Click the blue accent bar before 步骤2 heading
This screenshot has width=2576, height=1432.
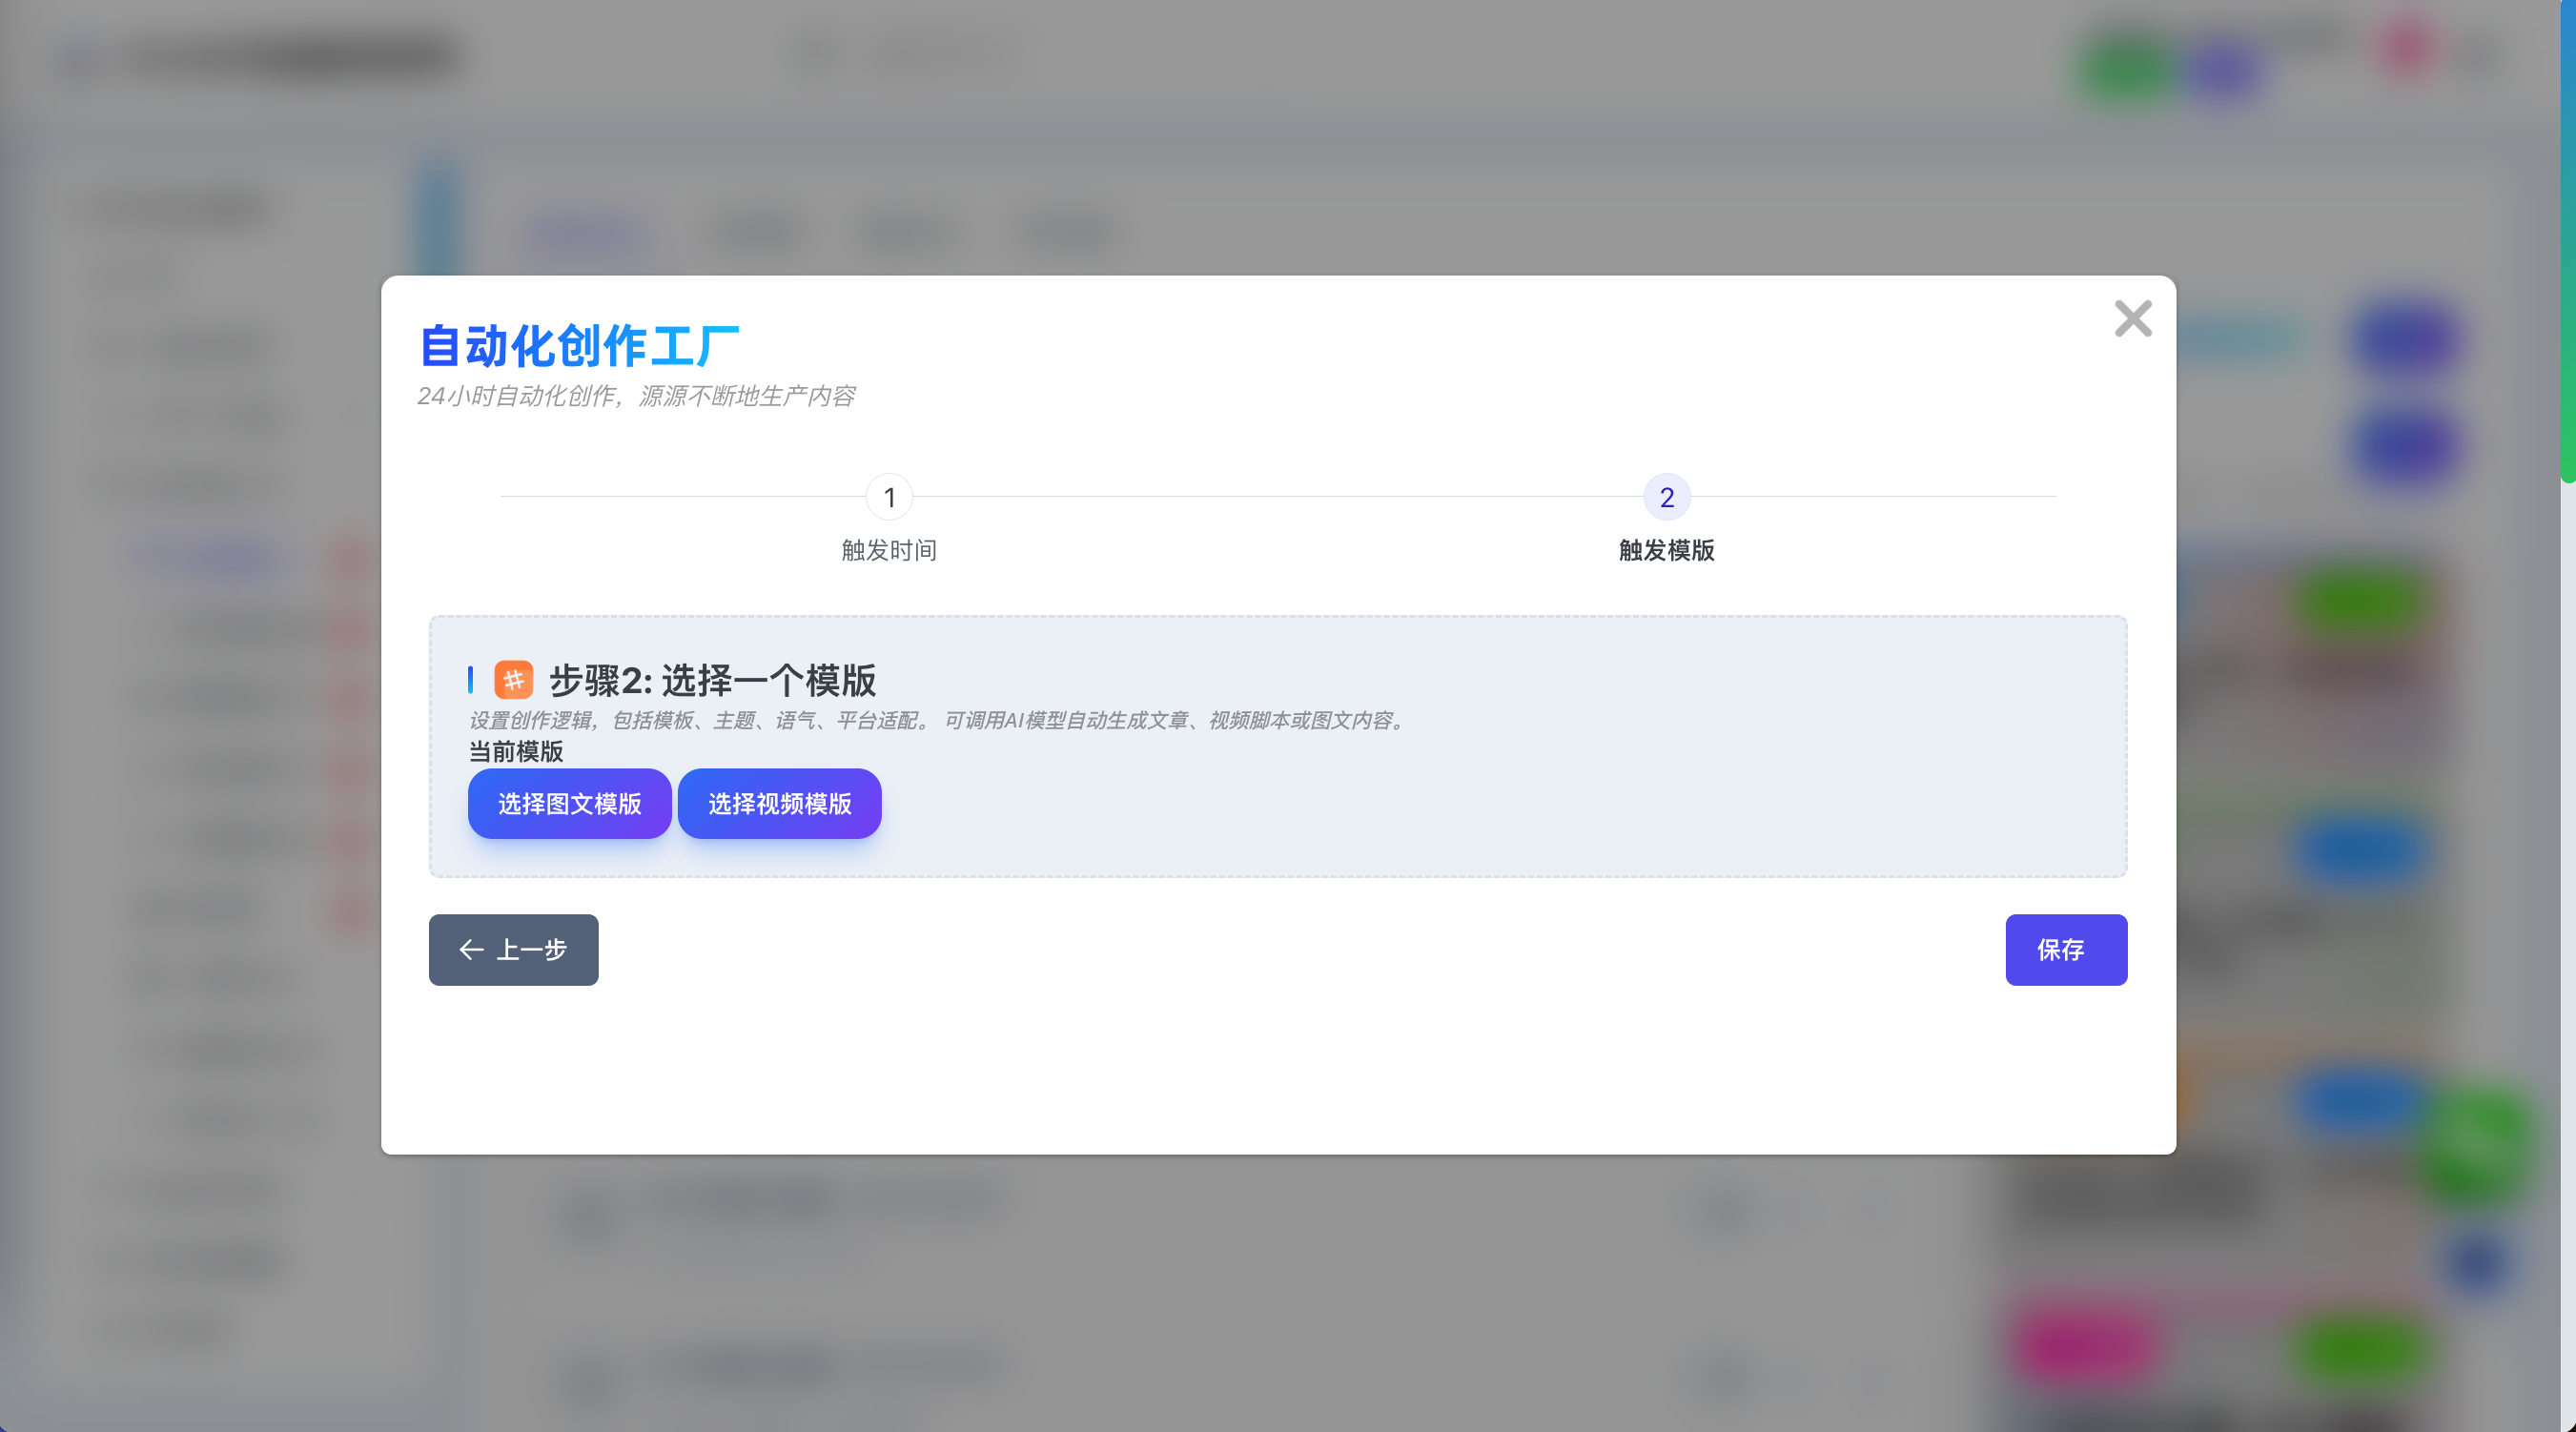[470, 680]
